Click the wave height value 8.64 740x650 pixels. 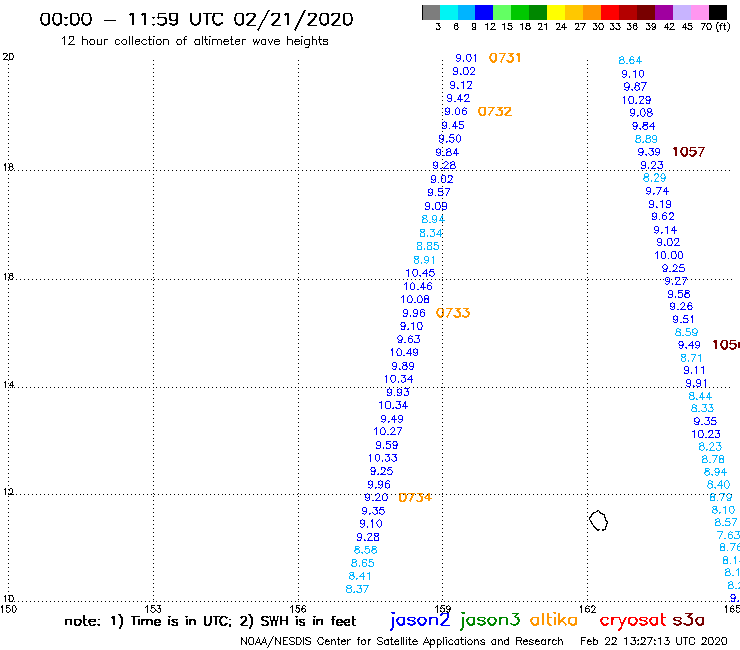(x=630, y=60)
